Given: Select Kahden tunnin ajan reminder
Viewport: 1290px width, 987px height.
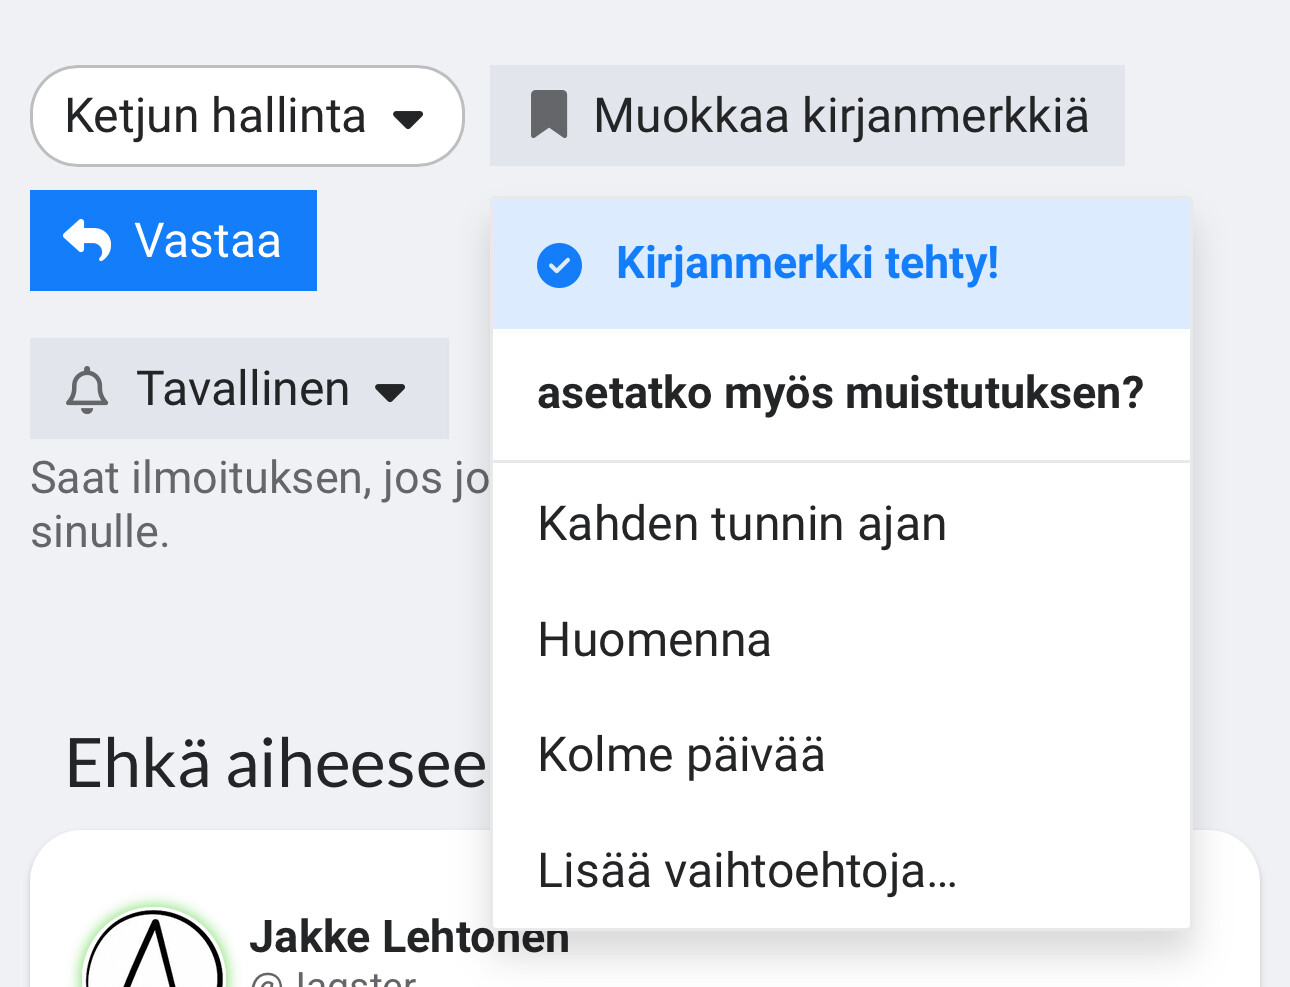Looking at the screenshot, I should [x=741, y=524].
